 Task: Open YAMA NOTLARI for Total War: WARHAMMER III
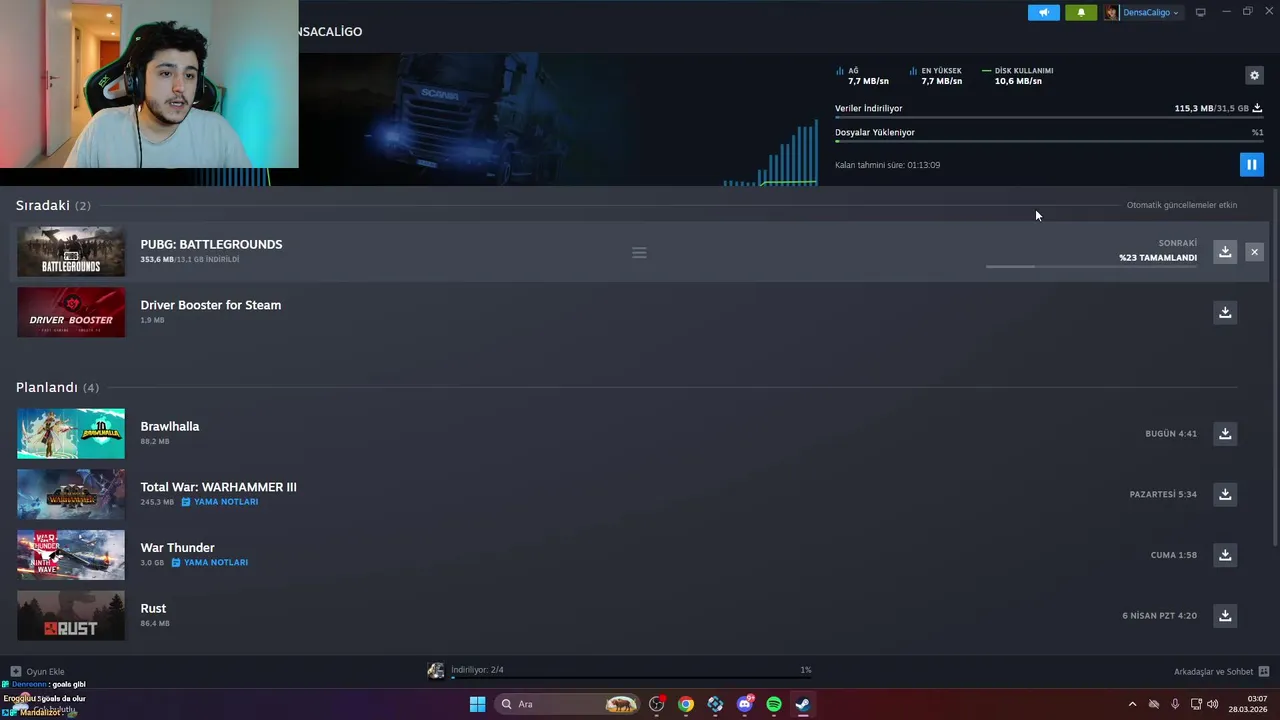point(220,502)
